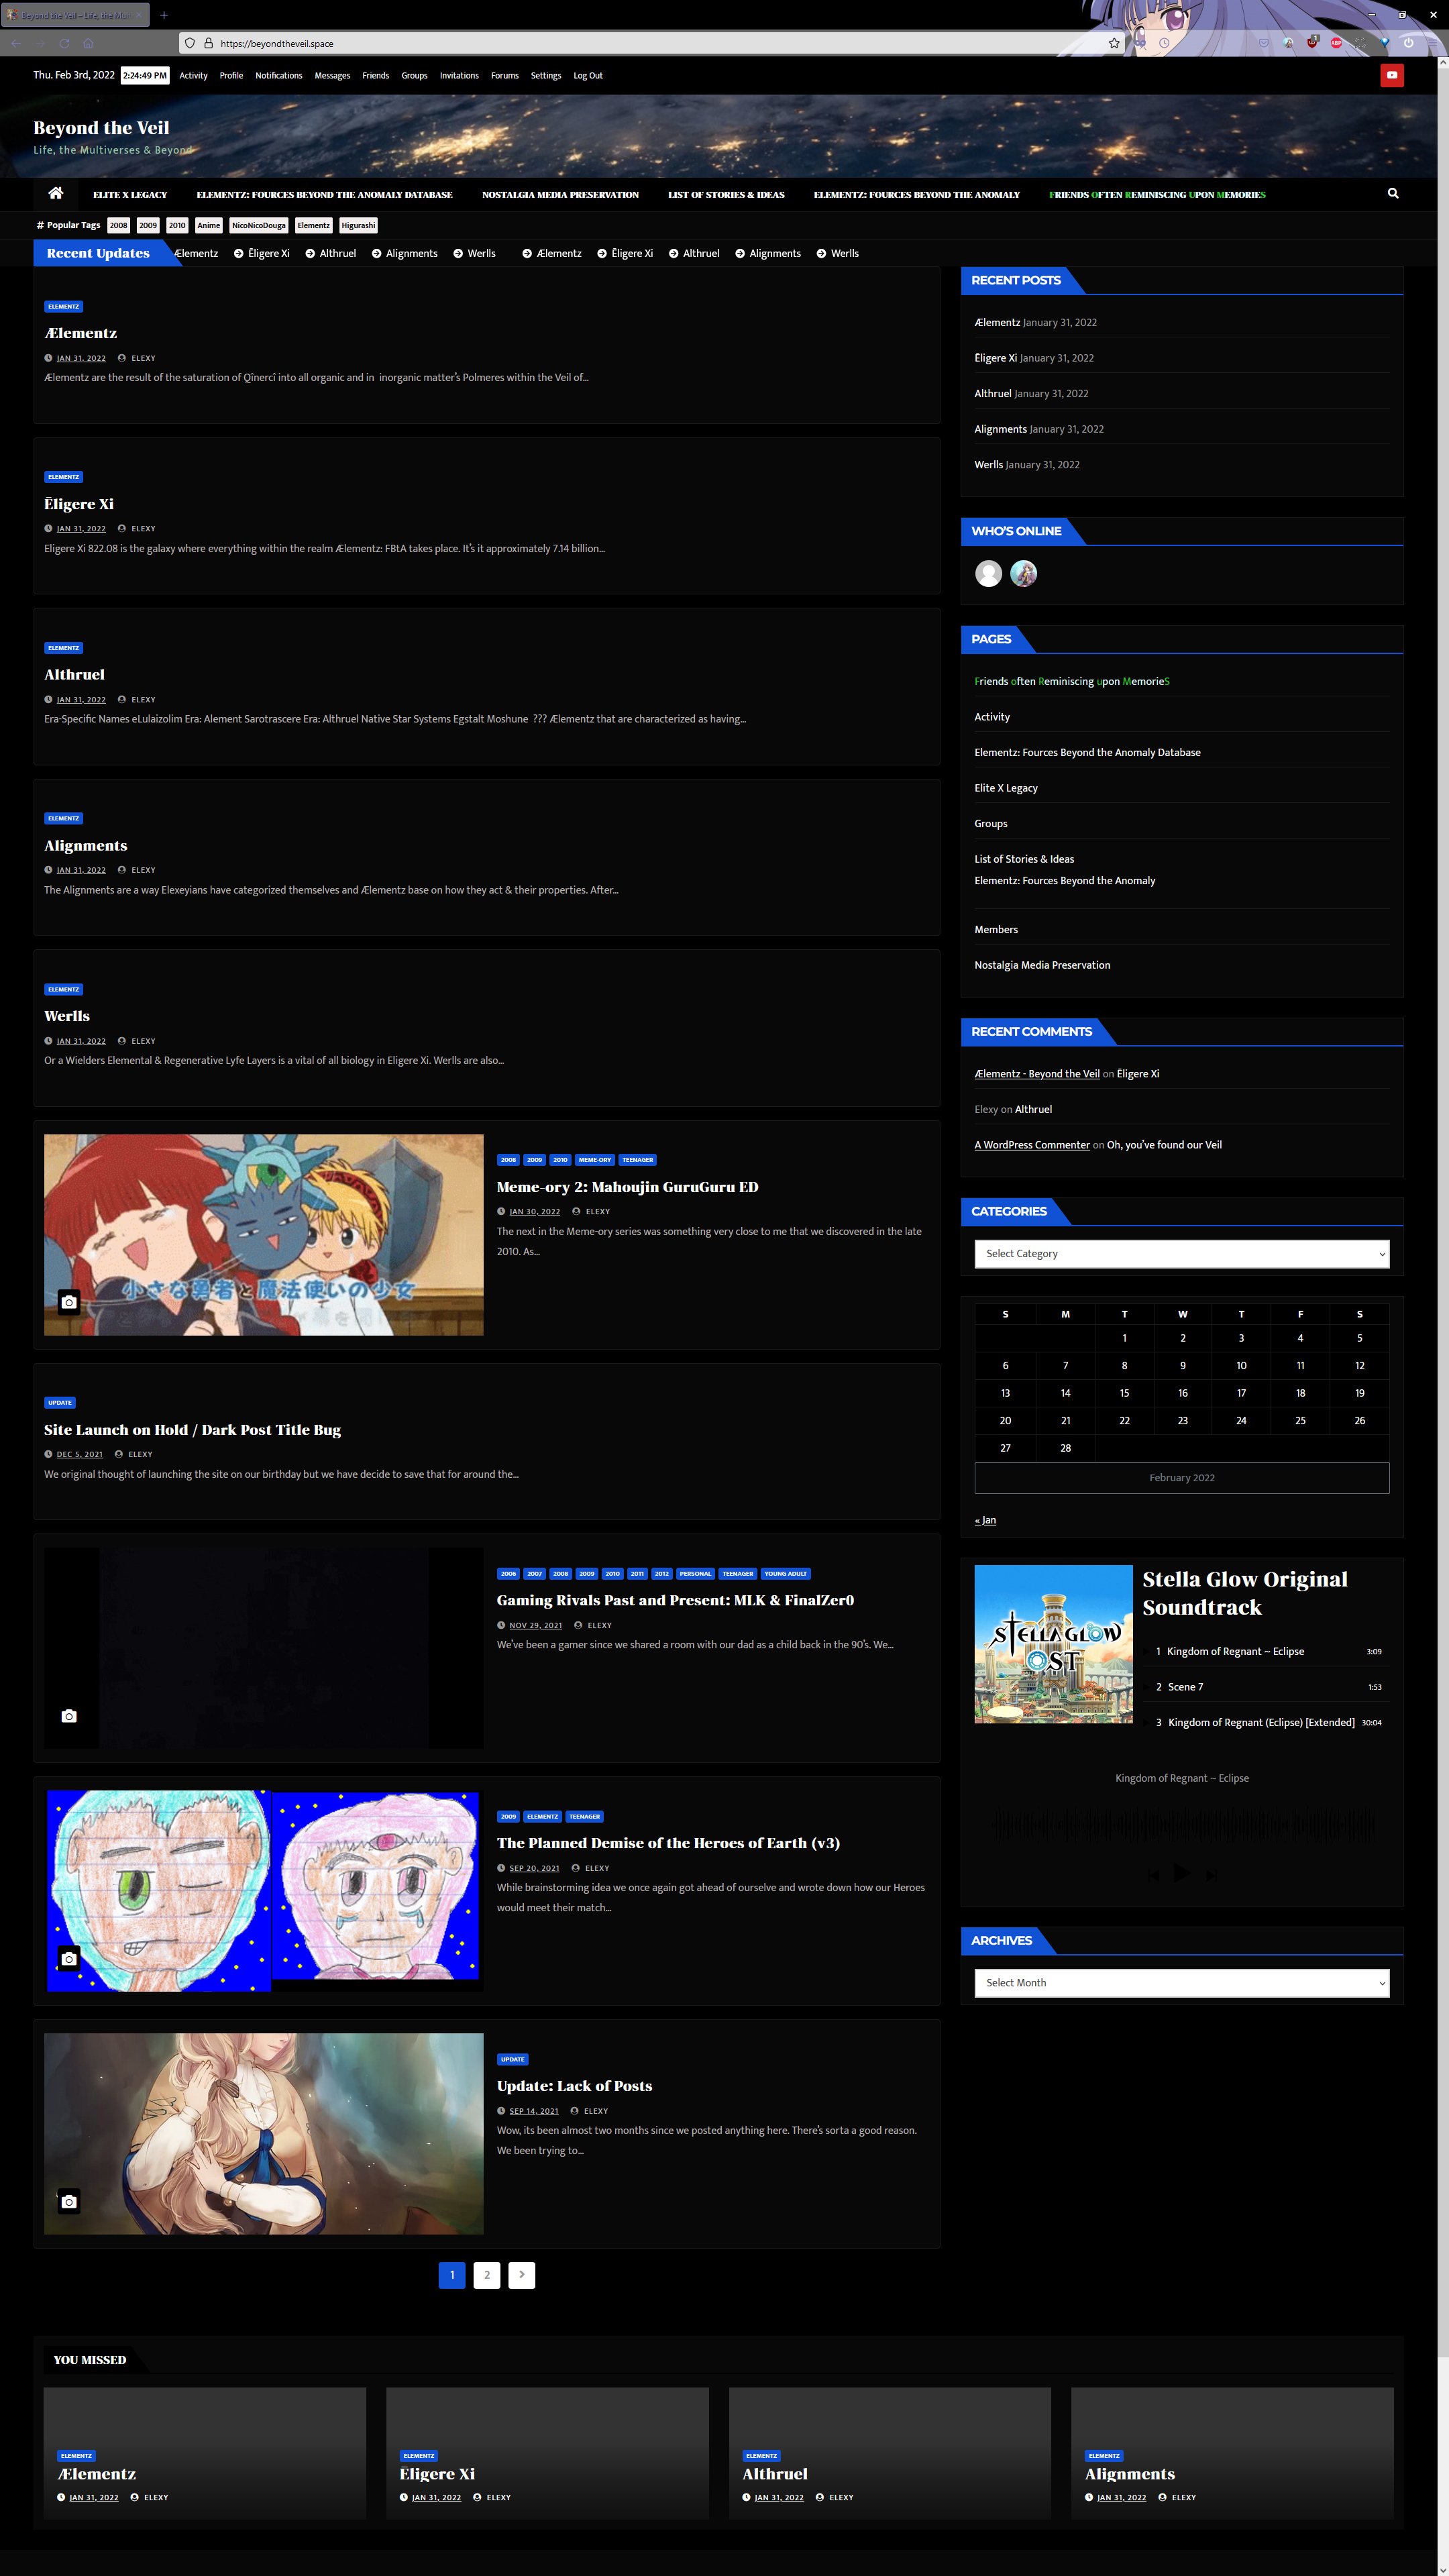The image size is (1449, 2576).
Task: Seek within the audio waveform bar
Action: click(x=1181, y=1826)
